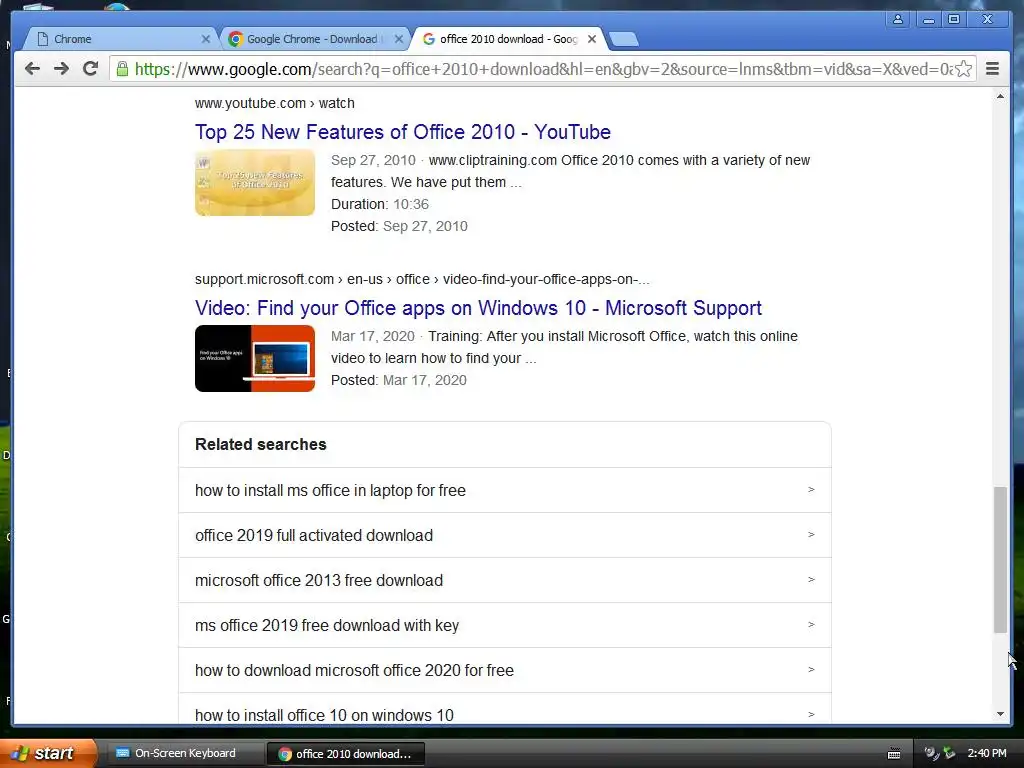The image size is (1024, 768).
Task: Close the 'Chrome' tab
Action: tap(206, 39)
